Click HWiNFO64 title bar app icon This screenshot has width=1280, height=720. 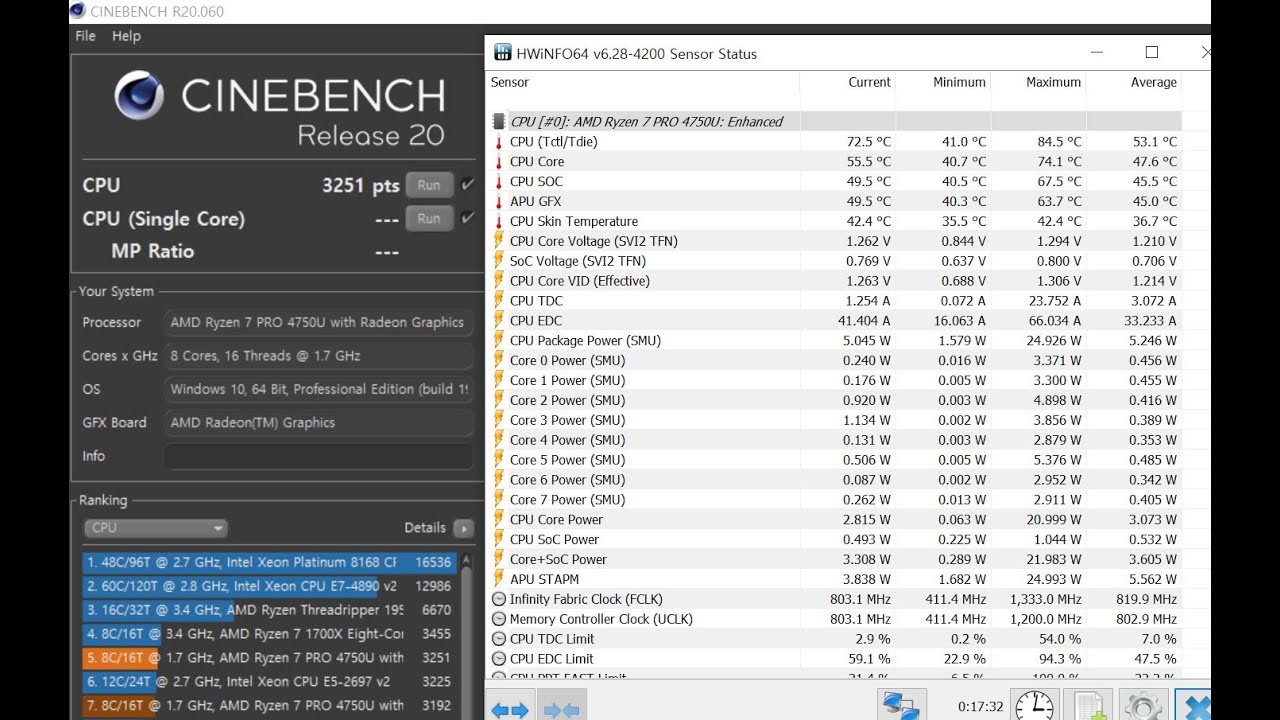point(501,53)
